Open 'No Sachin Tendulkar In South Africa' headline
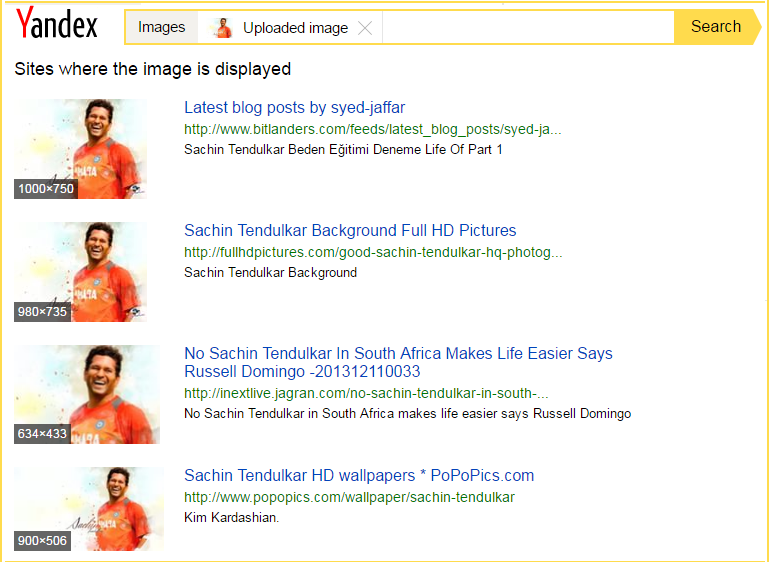 (x=398, y=362)
